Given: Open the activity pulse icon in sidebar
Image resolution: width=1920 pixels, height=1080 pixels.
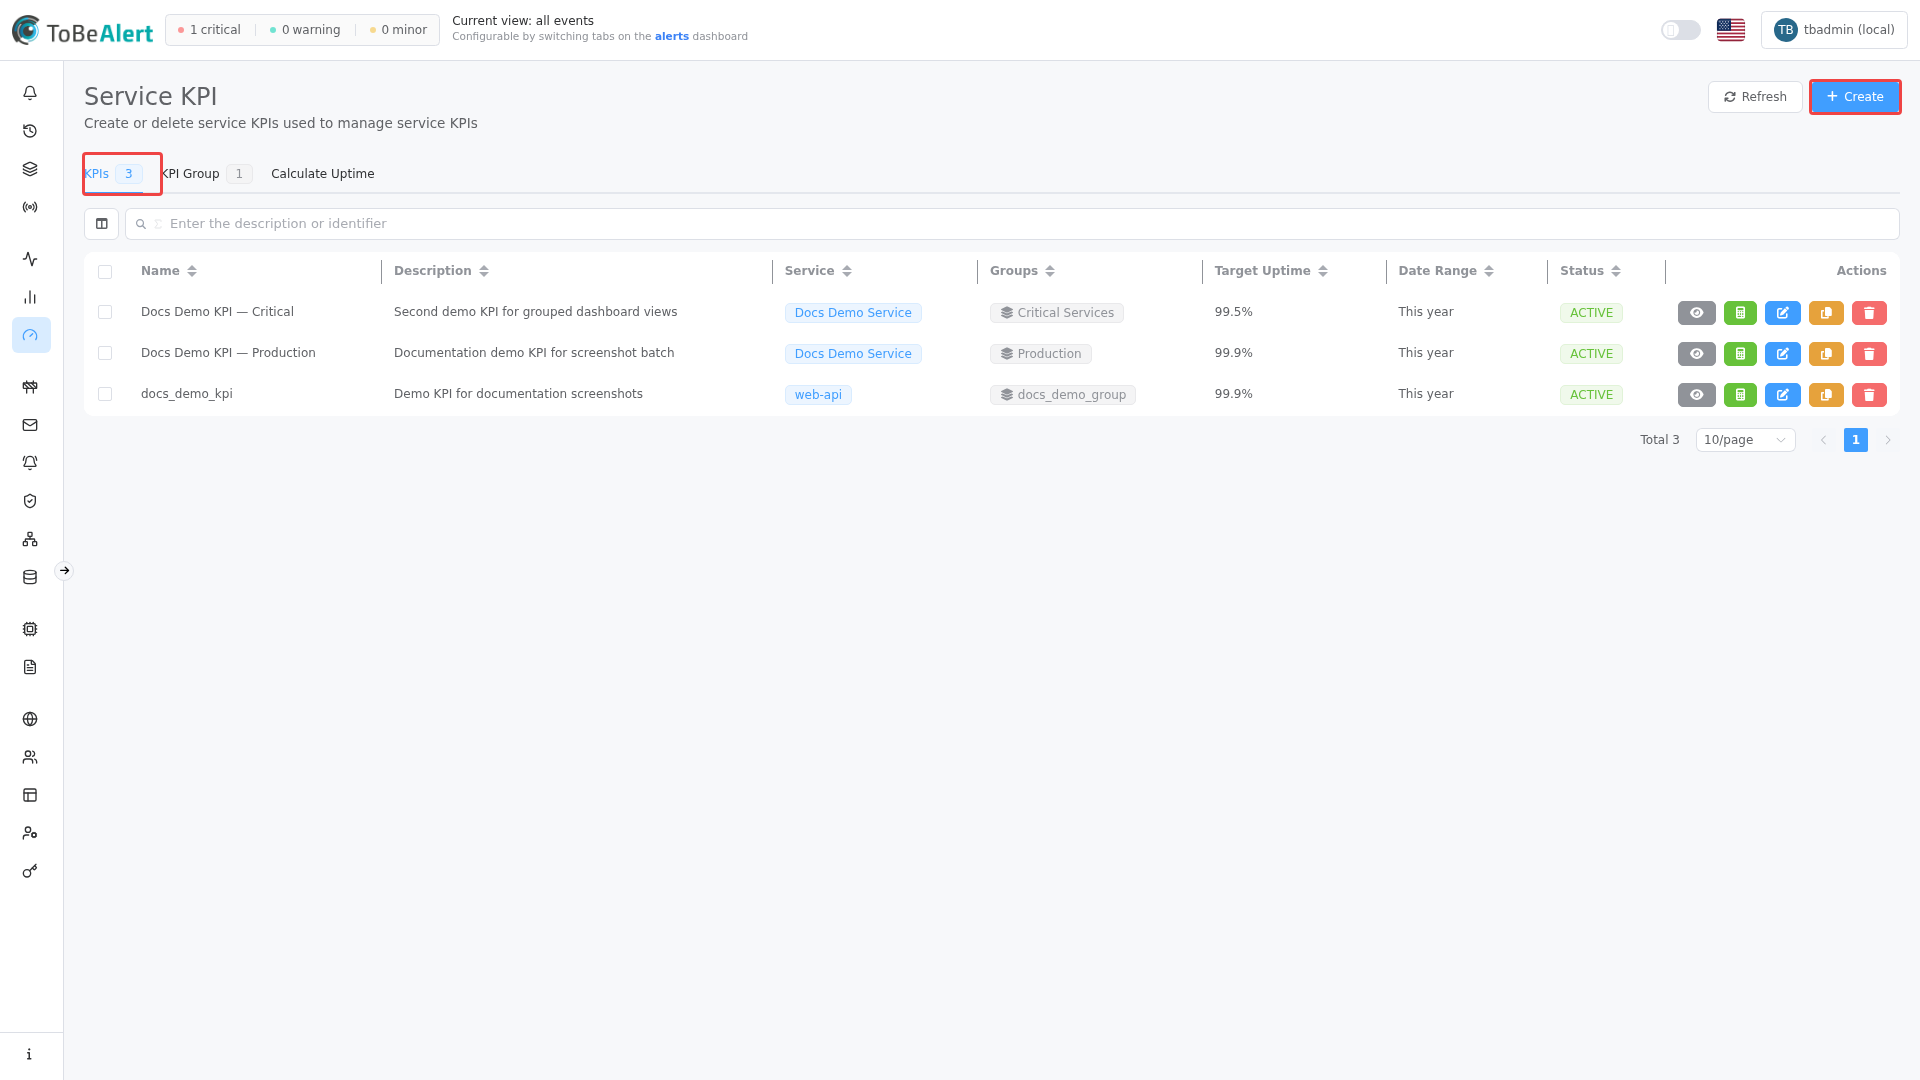Looking at the screenshot, I should (30, 259).
